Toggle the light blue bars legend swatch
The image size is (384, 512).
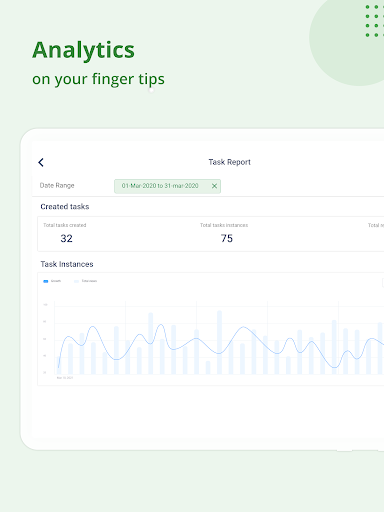pyautogui.click(x=76, y=281)
